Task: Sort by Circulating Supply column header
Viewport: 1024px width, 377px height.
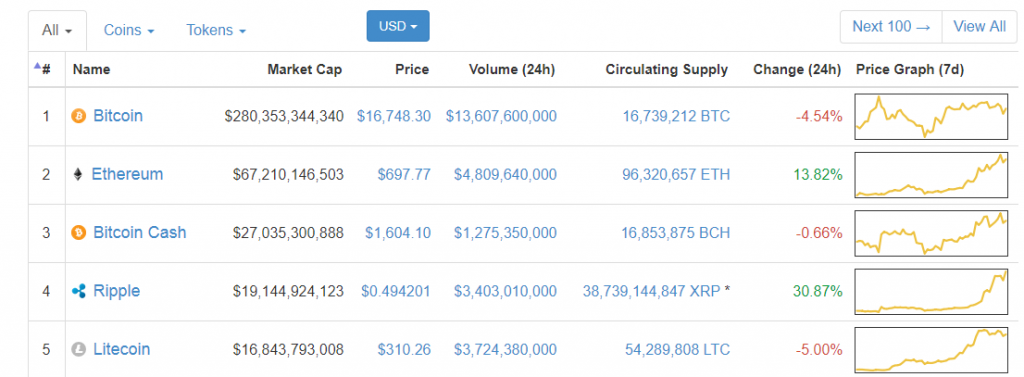Action: pos(667,69)
